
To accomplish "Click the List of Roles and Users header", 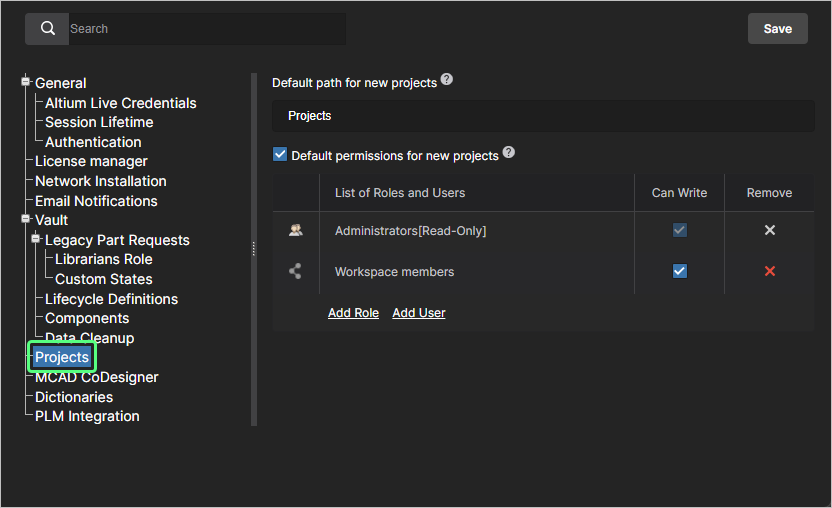I will coord(400,193).
